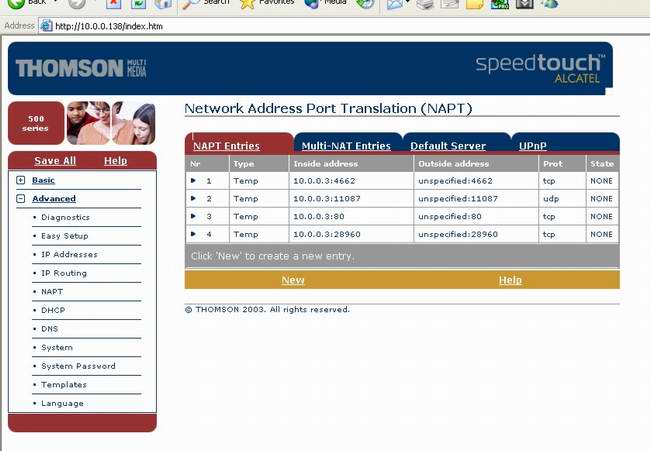This screenshot has width=650, height=451.
Task: Open IP Routing in the sidebar
Action: [64, 273]
